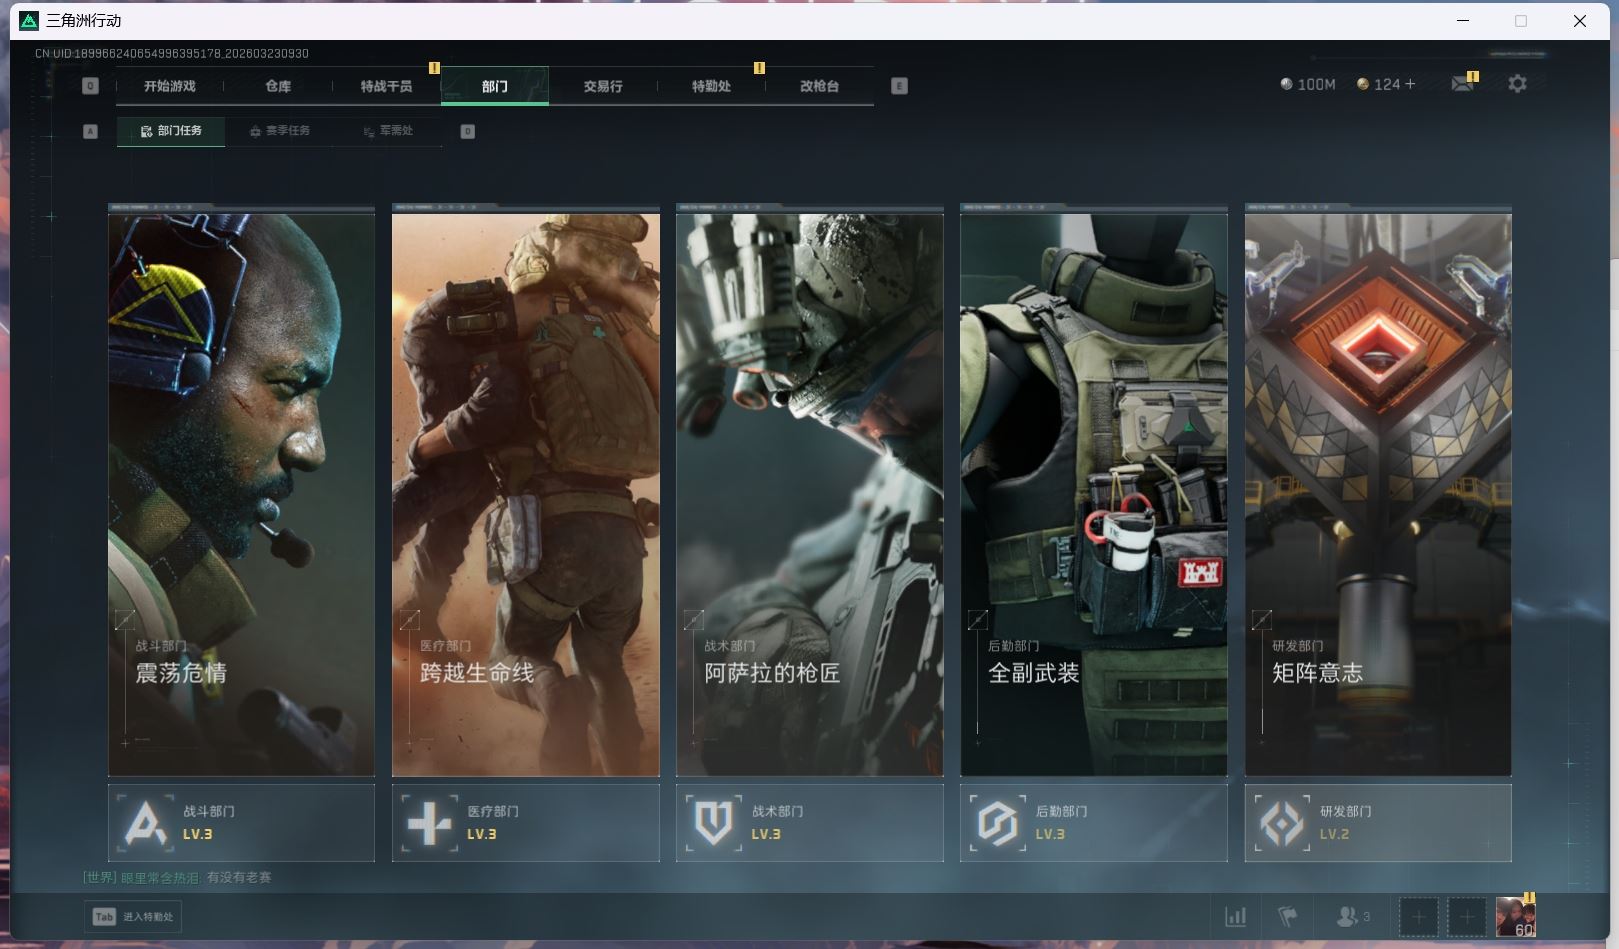Click the 医疗部门 medical cross emblem
The height and width of the screenshot is (949, 1619).
tap(429, 823)
